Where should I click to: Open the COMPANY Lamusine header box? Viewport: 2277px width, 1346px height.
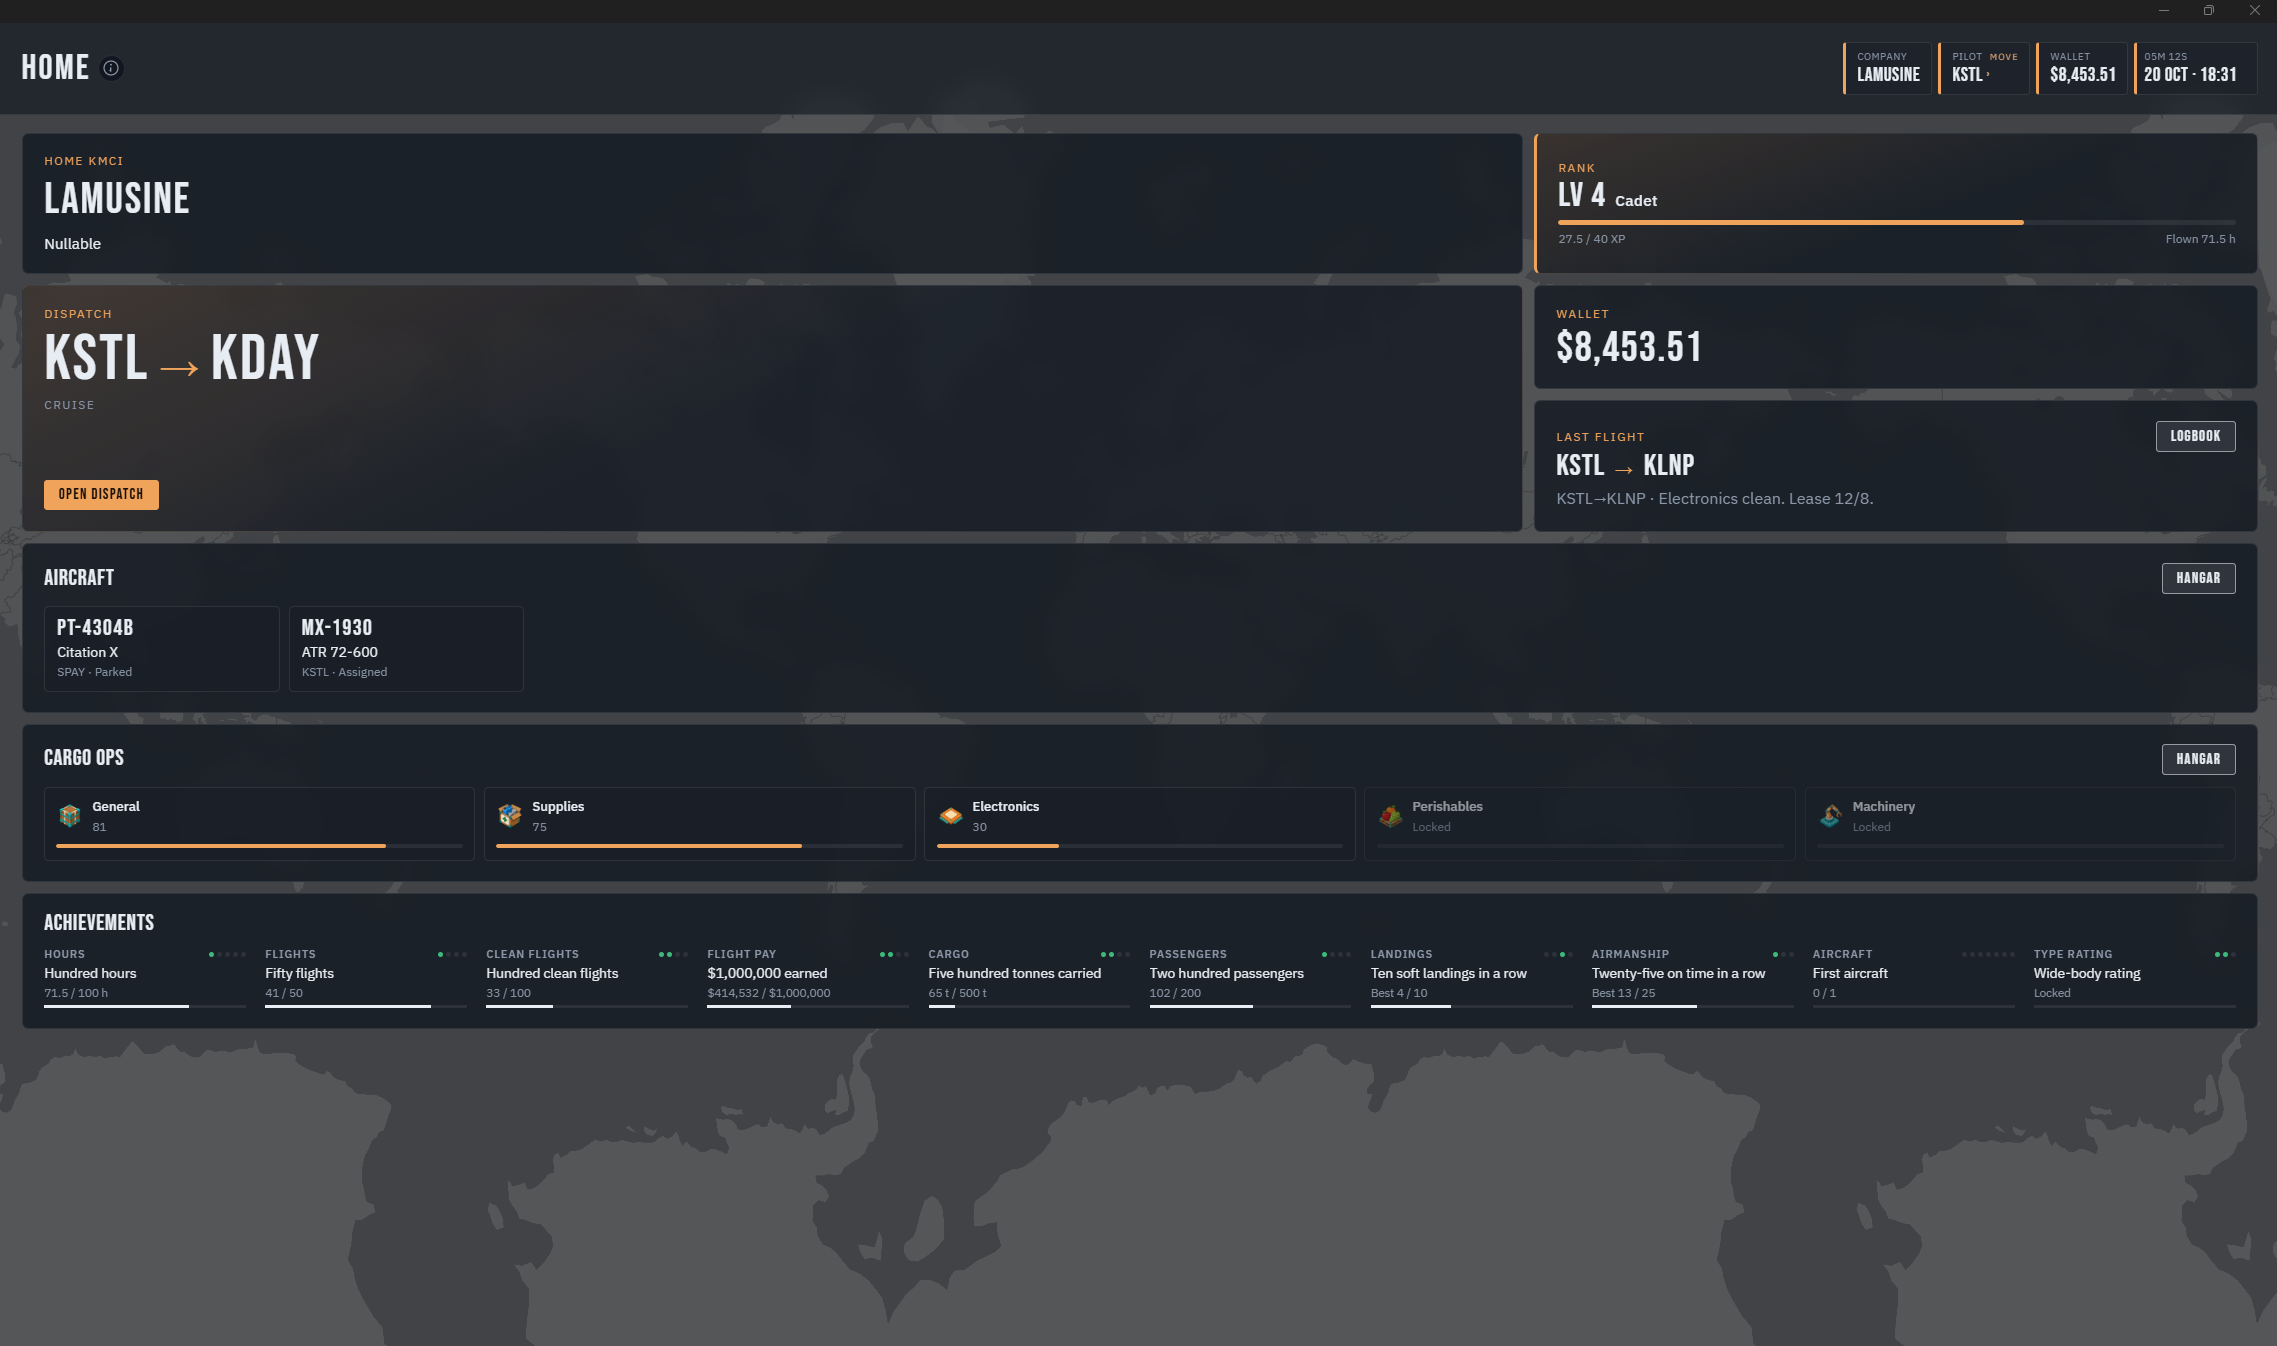point(1887,68)
